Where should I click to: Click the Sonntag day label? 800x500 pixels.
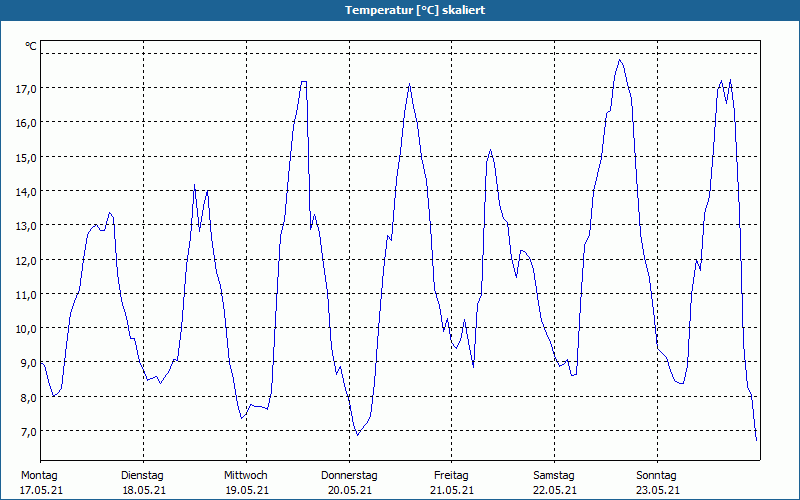coord(656,476)
